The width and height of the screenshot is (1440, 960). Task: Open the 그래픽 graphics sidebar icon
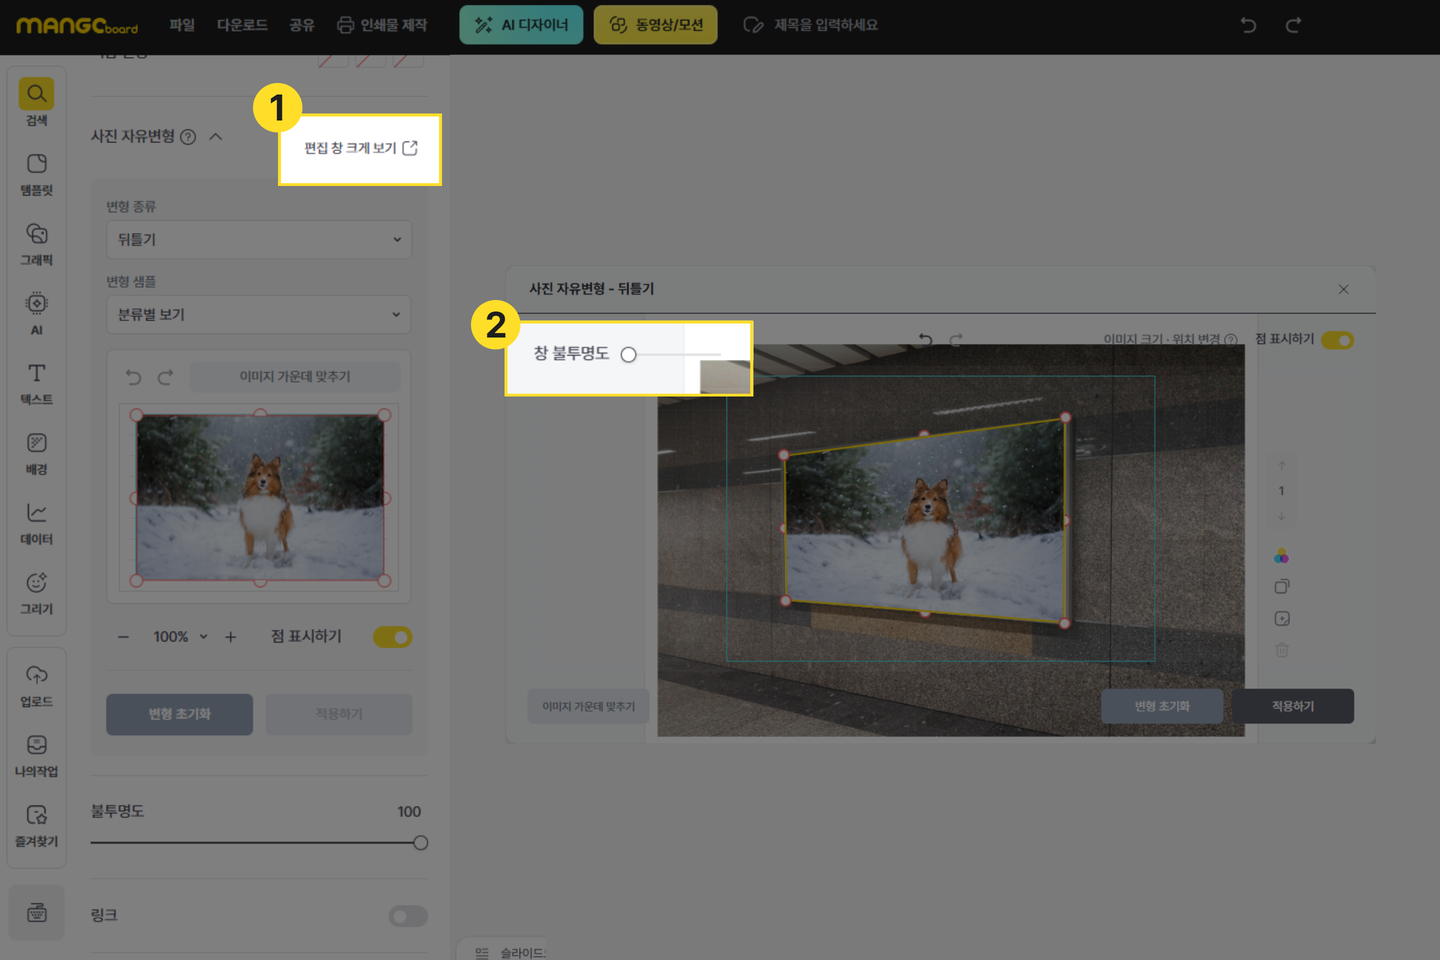click(x=36, y=235)
